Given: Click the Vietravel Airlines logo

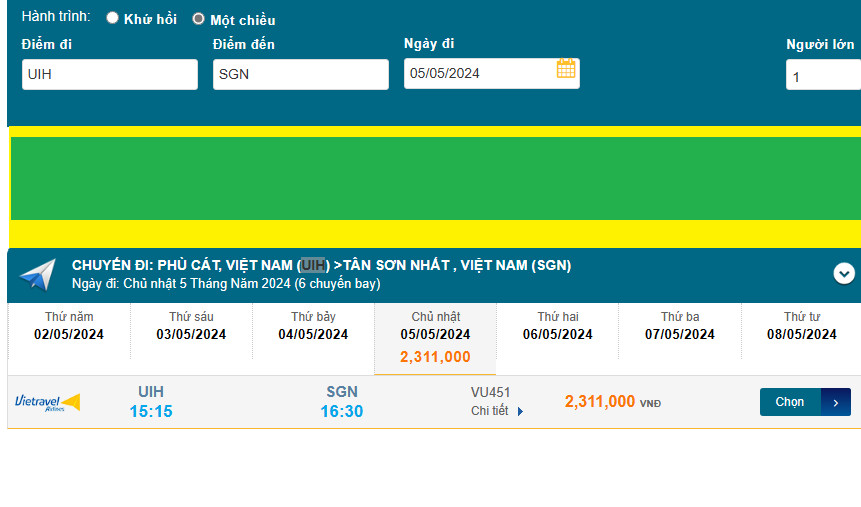Looking at the screenshot, I should [47, 402].
